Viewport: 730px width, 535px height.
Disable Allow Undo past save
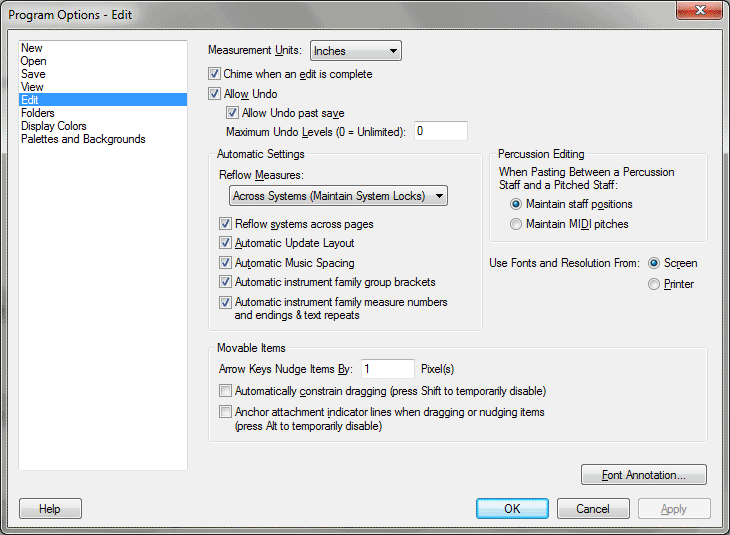click(x=232, y=113)
